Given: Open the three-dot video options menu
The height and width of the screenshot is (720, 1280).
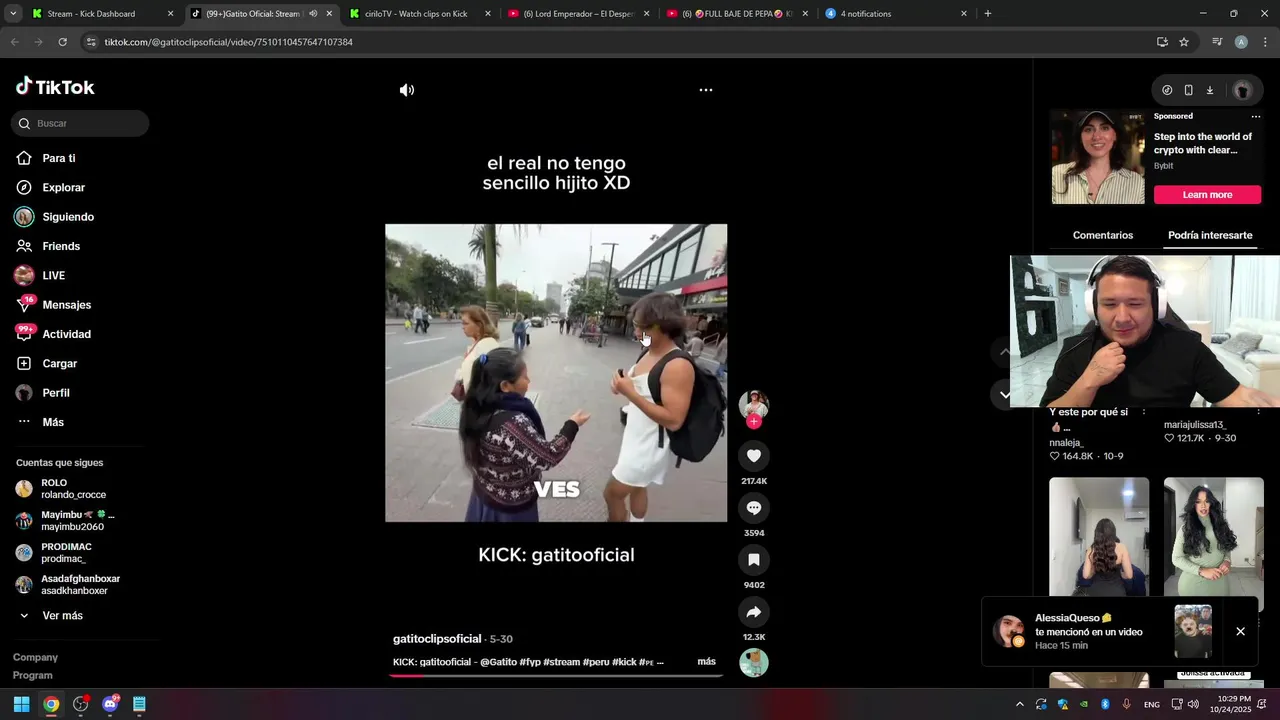Looking at the screenshot, I should point(706,90).
